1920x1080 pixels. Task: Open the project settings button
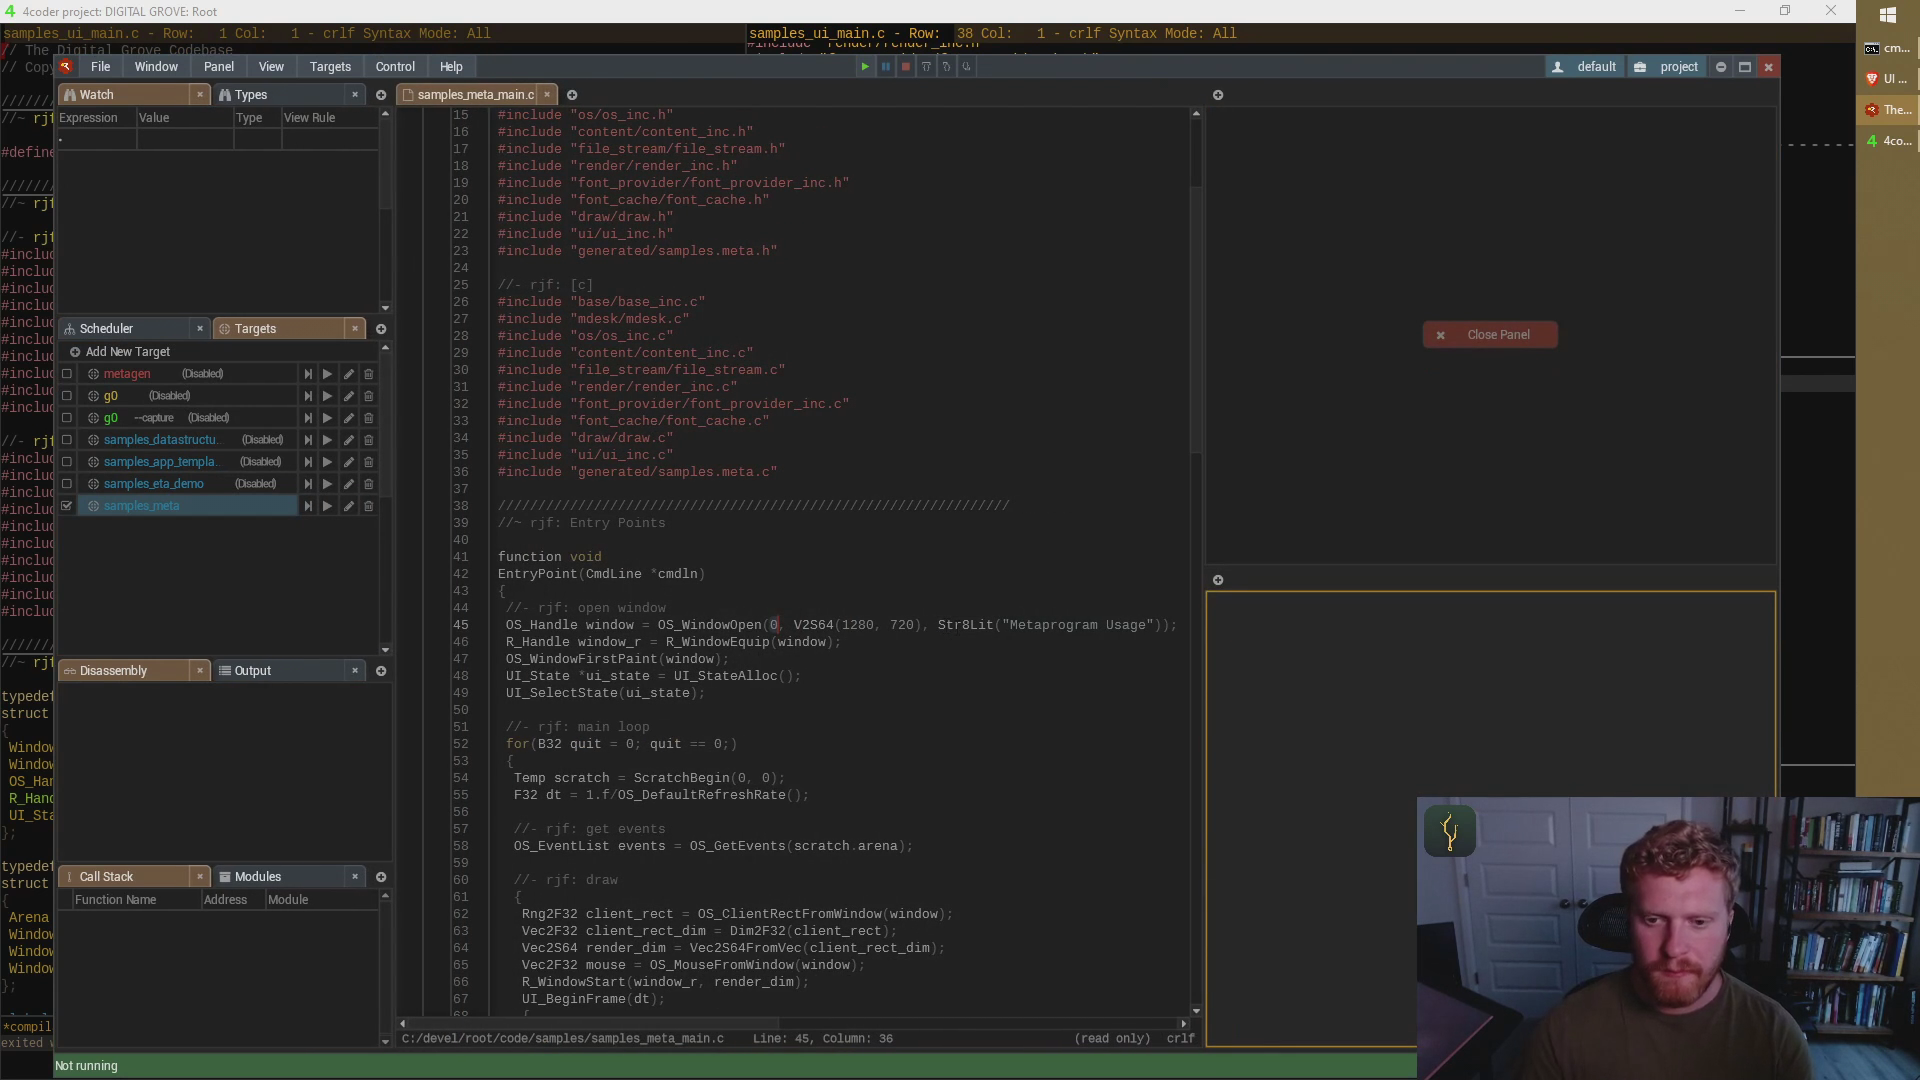click(x=1668, y=67)
